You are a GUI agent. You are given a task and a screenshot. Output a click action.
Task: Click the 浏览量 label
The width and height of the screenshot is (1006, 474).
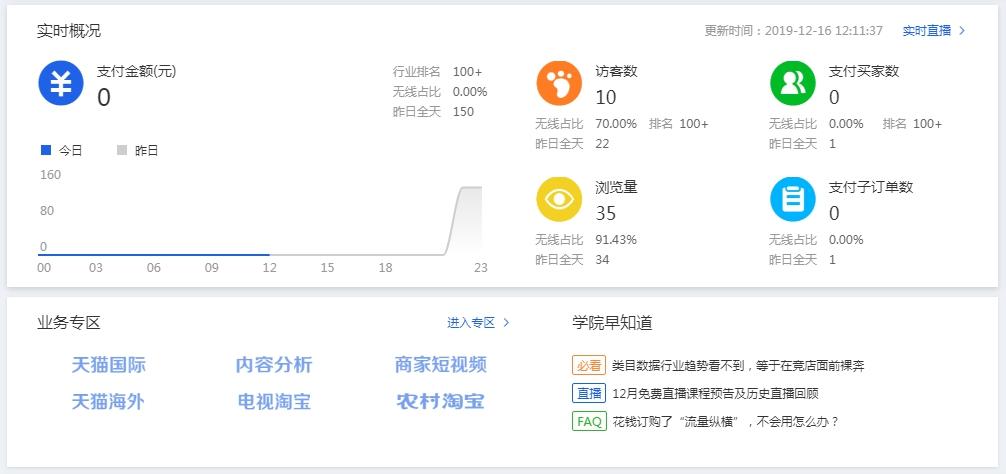617,187
